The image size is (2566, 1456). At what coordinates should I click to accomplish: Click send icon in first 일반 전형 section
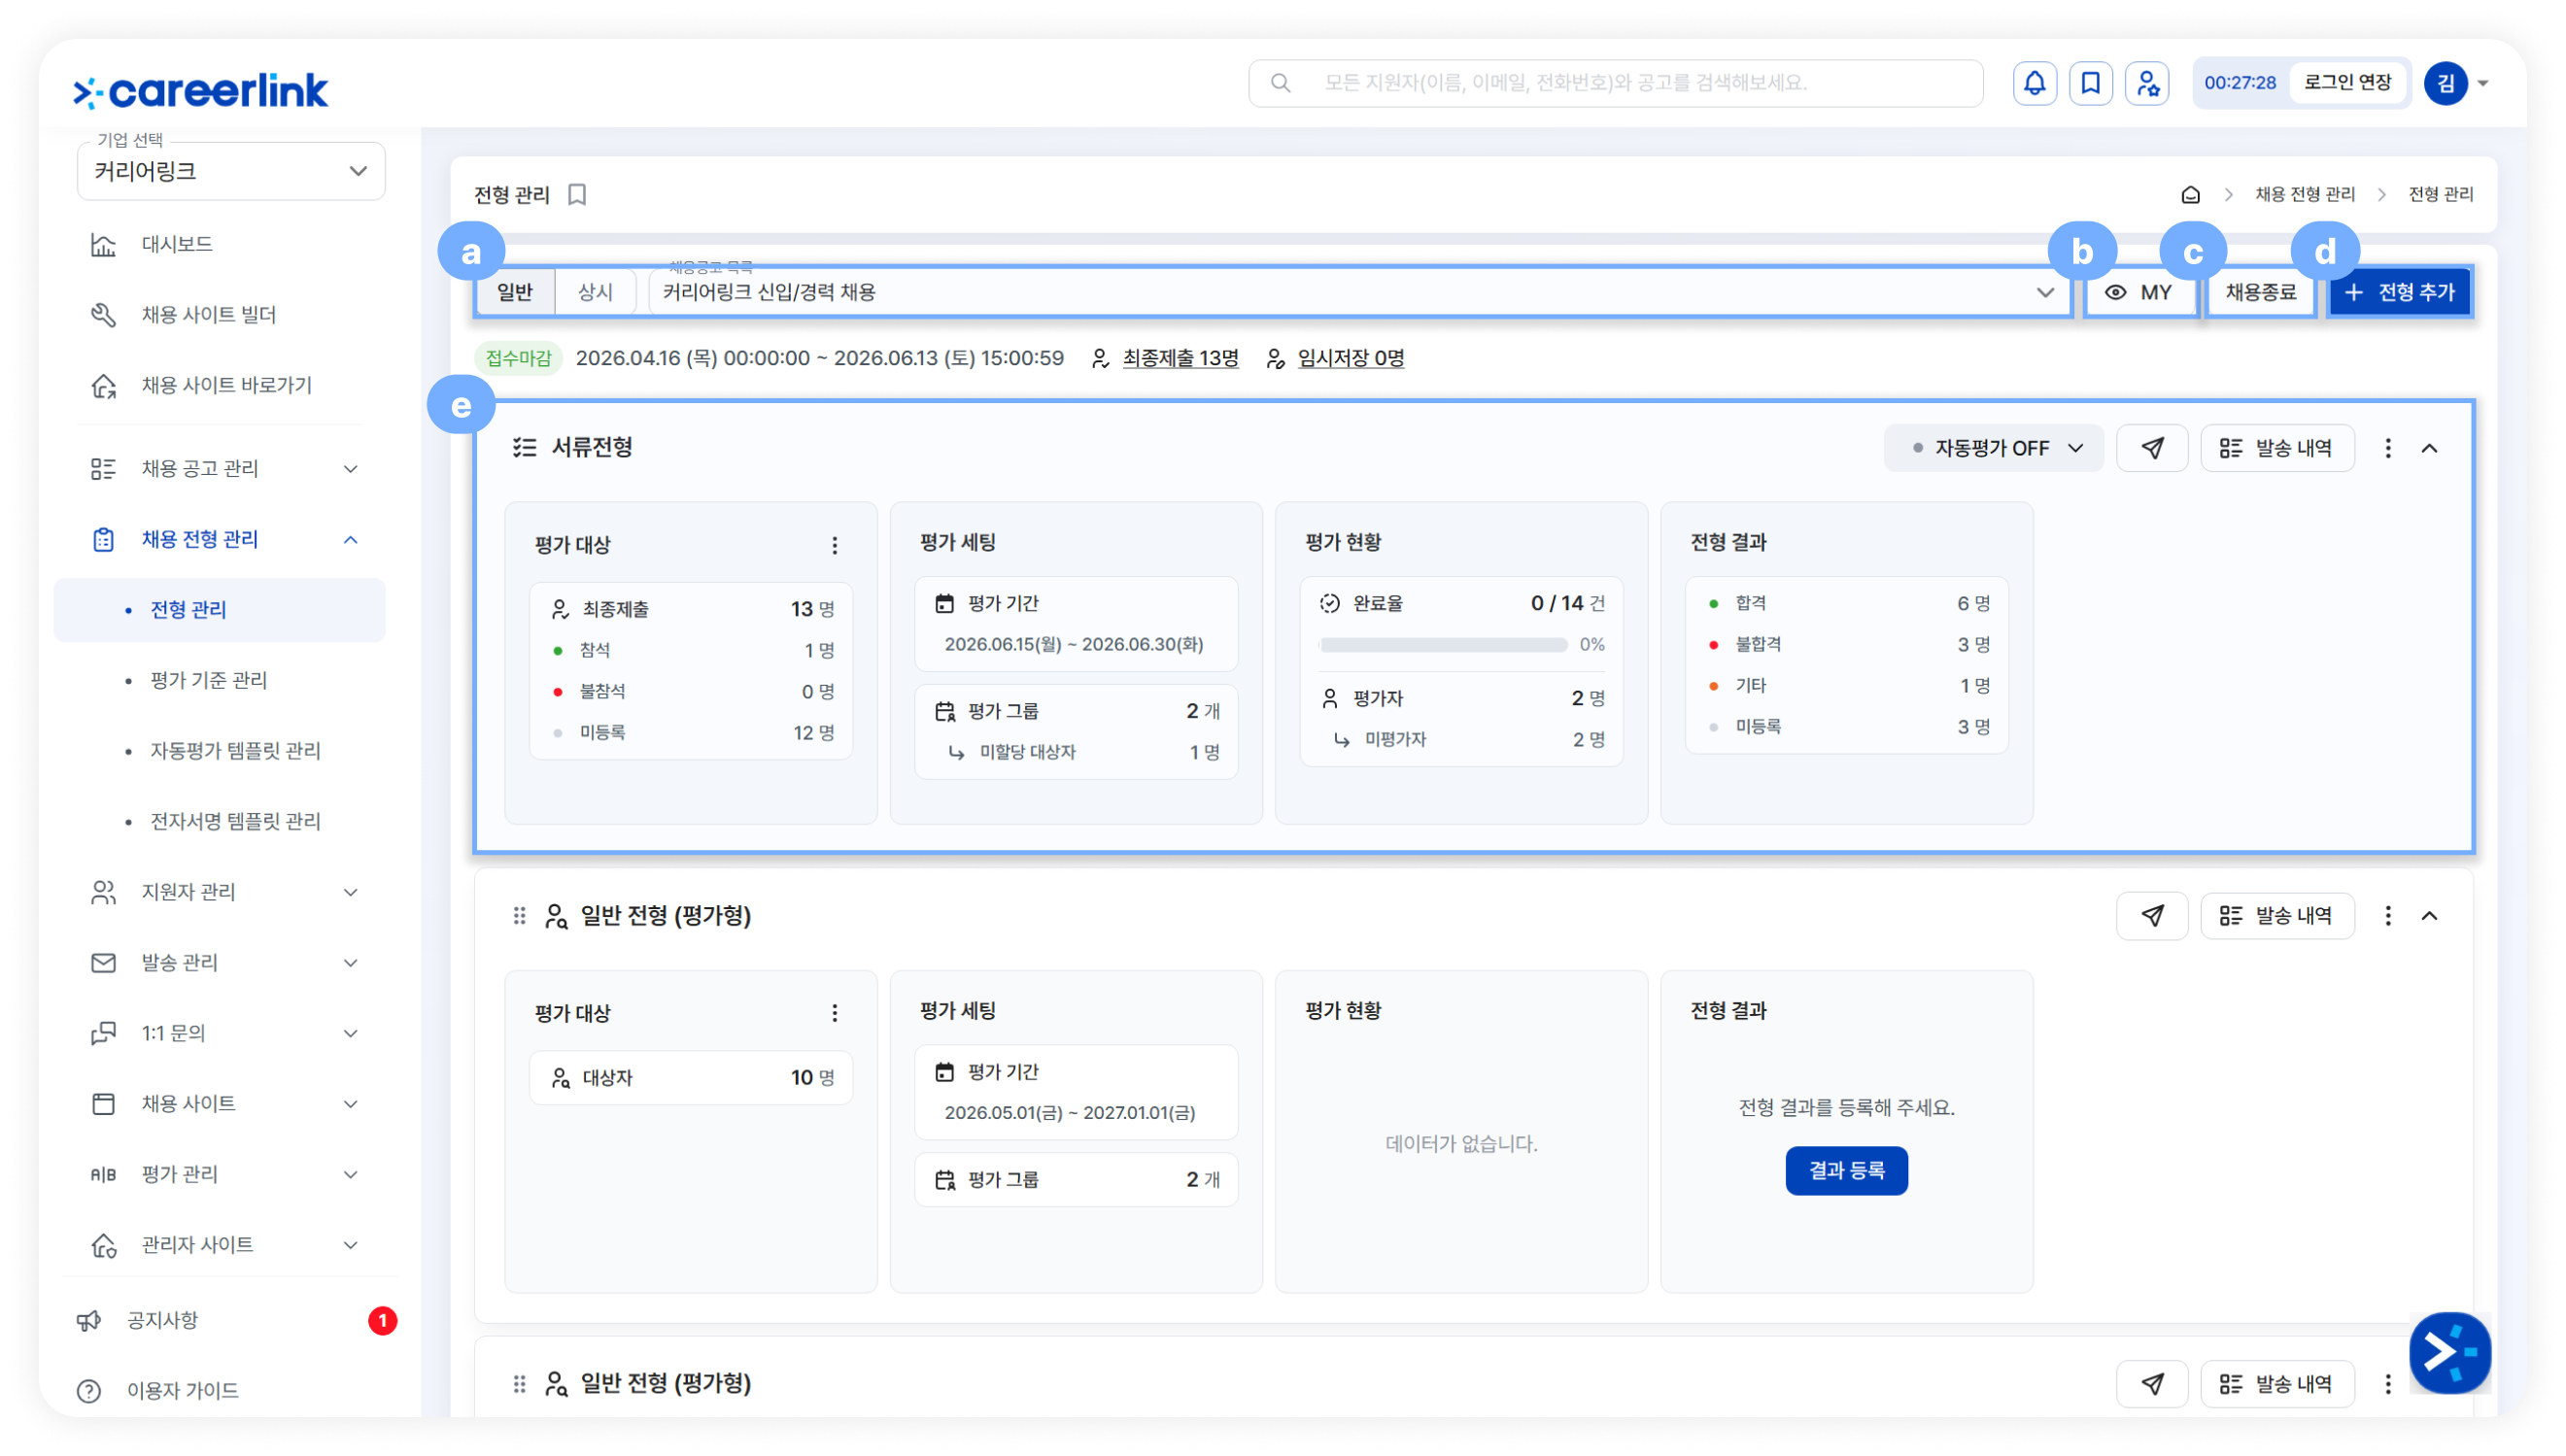point(2151,916)
